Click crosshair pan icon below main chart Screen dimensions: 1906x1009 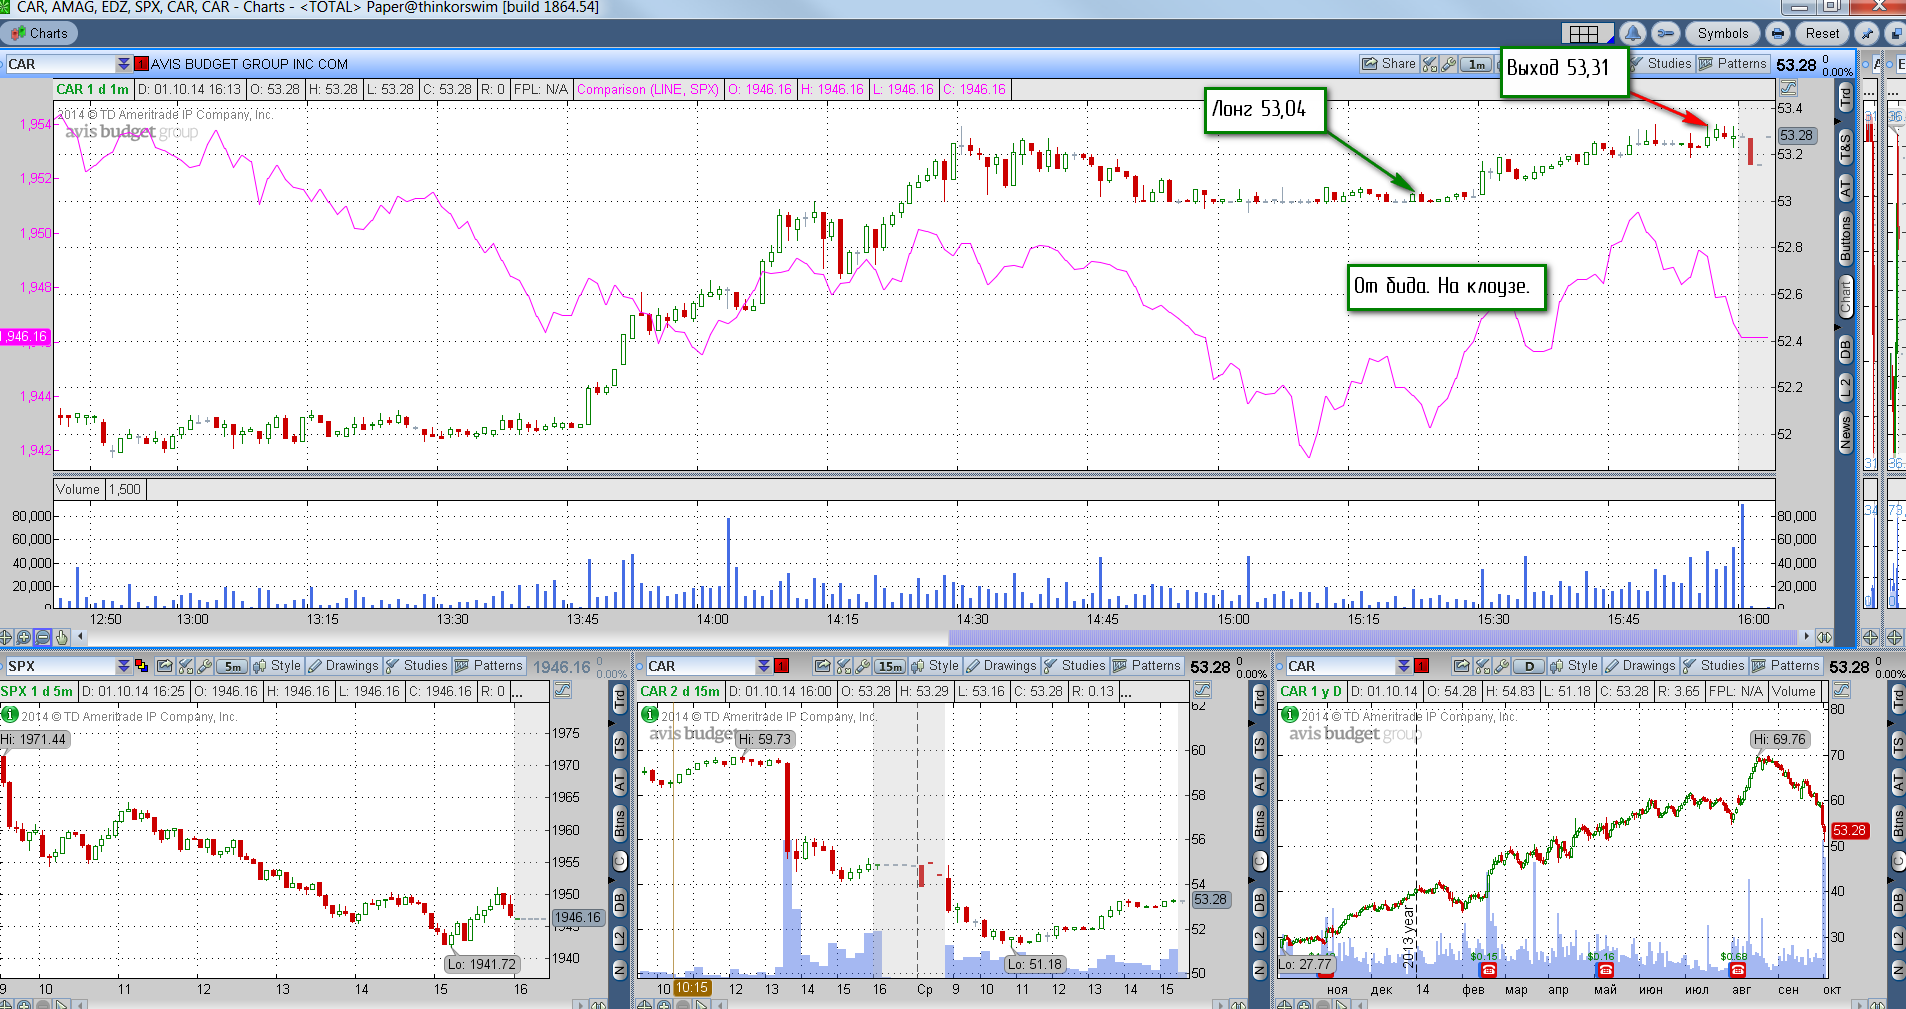(6, 637)
